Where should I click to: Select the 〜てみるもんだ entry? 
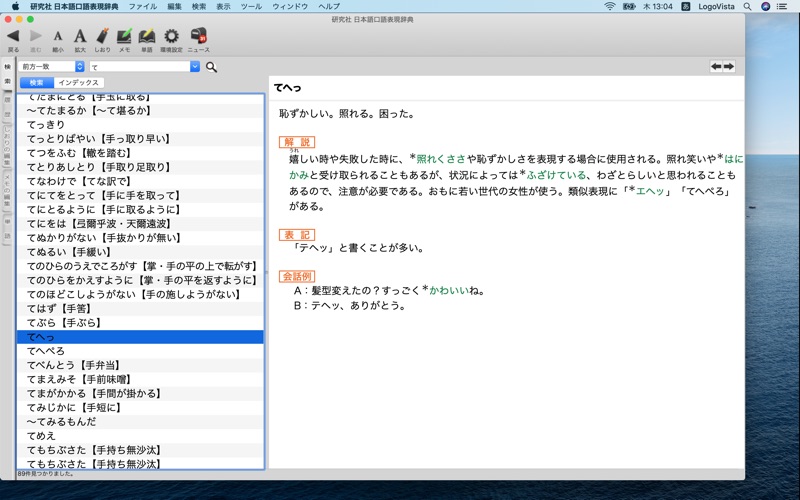[140, 422]
